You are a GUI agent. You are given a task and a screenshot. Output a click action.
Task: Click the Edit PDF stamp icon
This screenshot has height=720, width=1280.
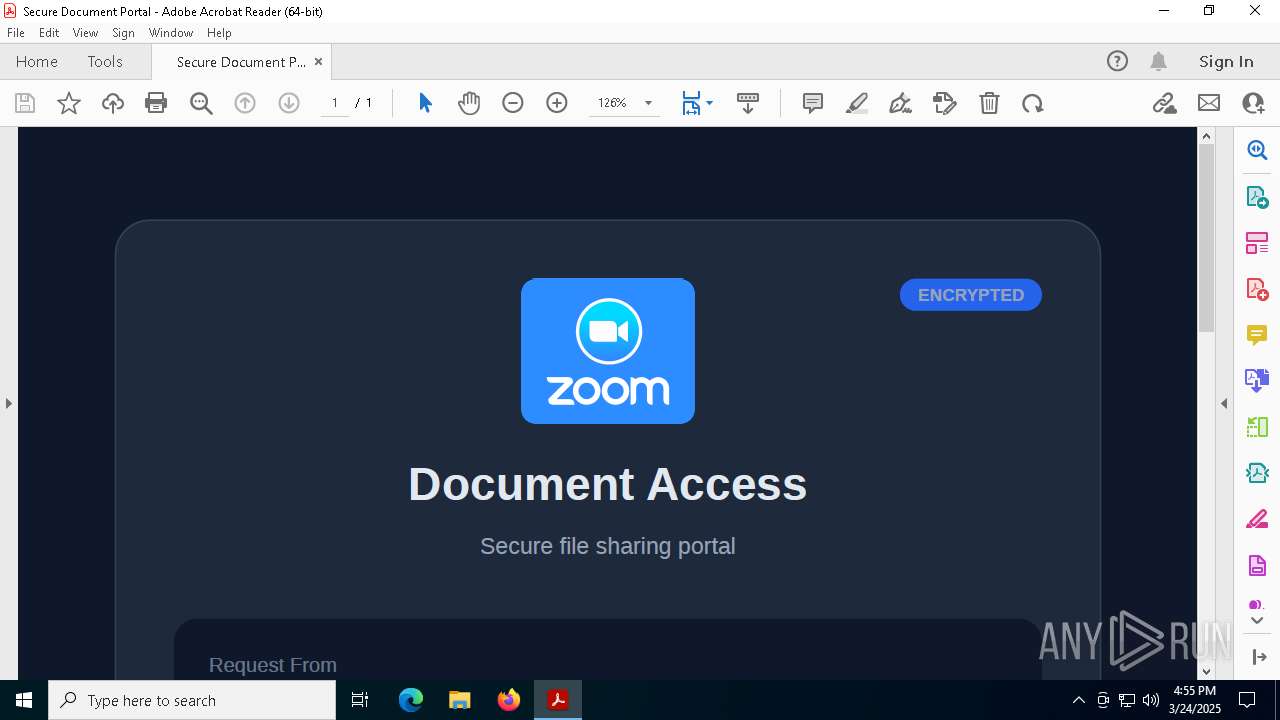(x=944, y=103)
